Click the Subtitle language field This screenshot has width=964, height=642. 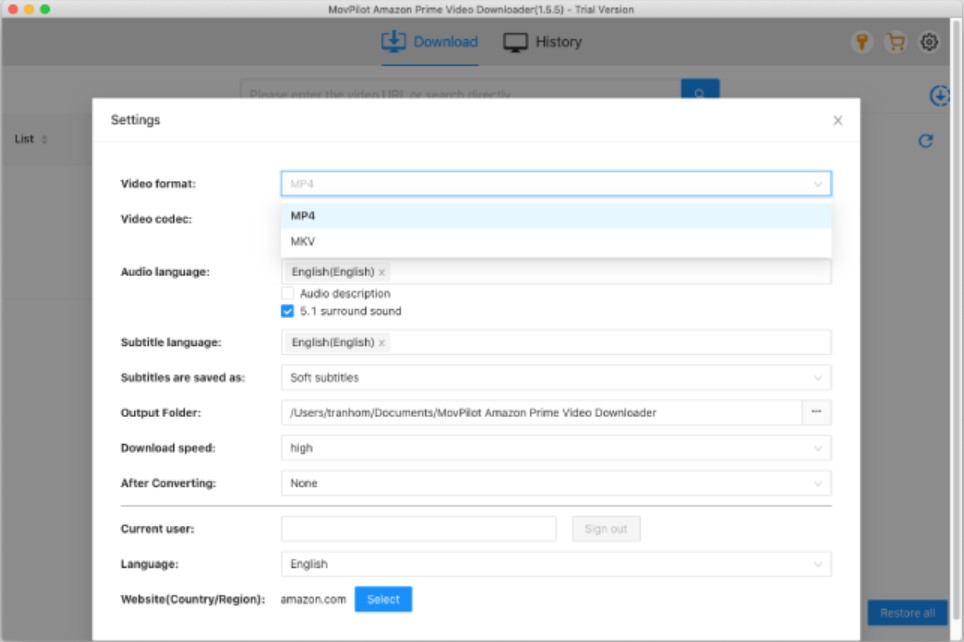click(x=556, y=343)
